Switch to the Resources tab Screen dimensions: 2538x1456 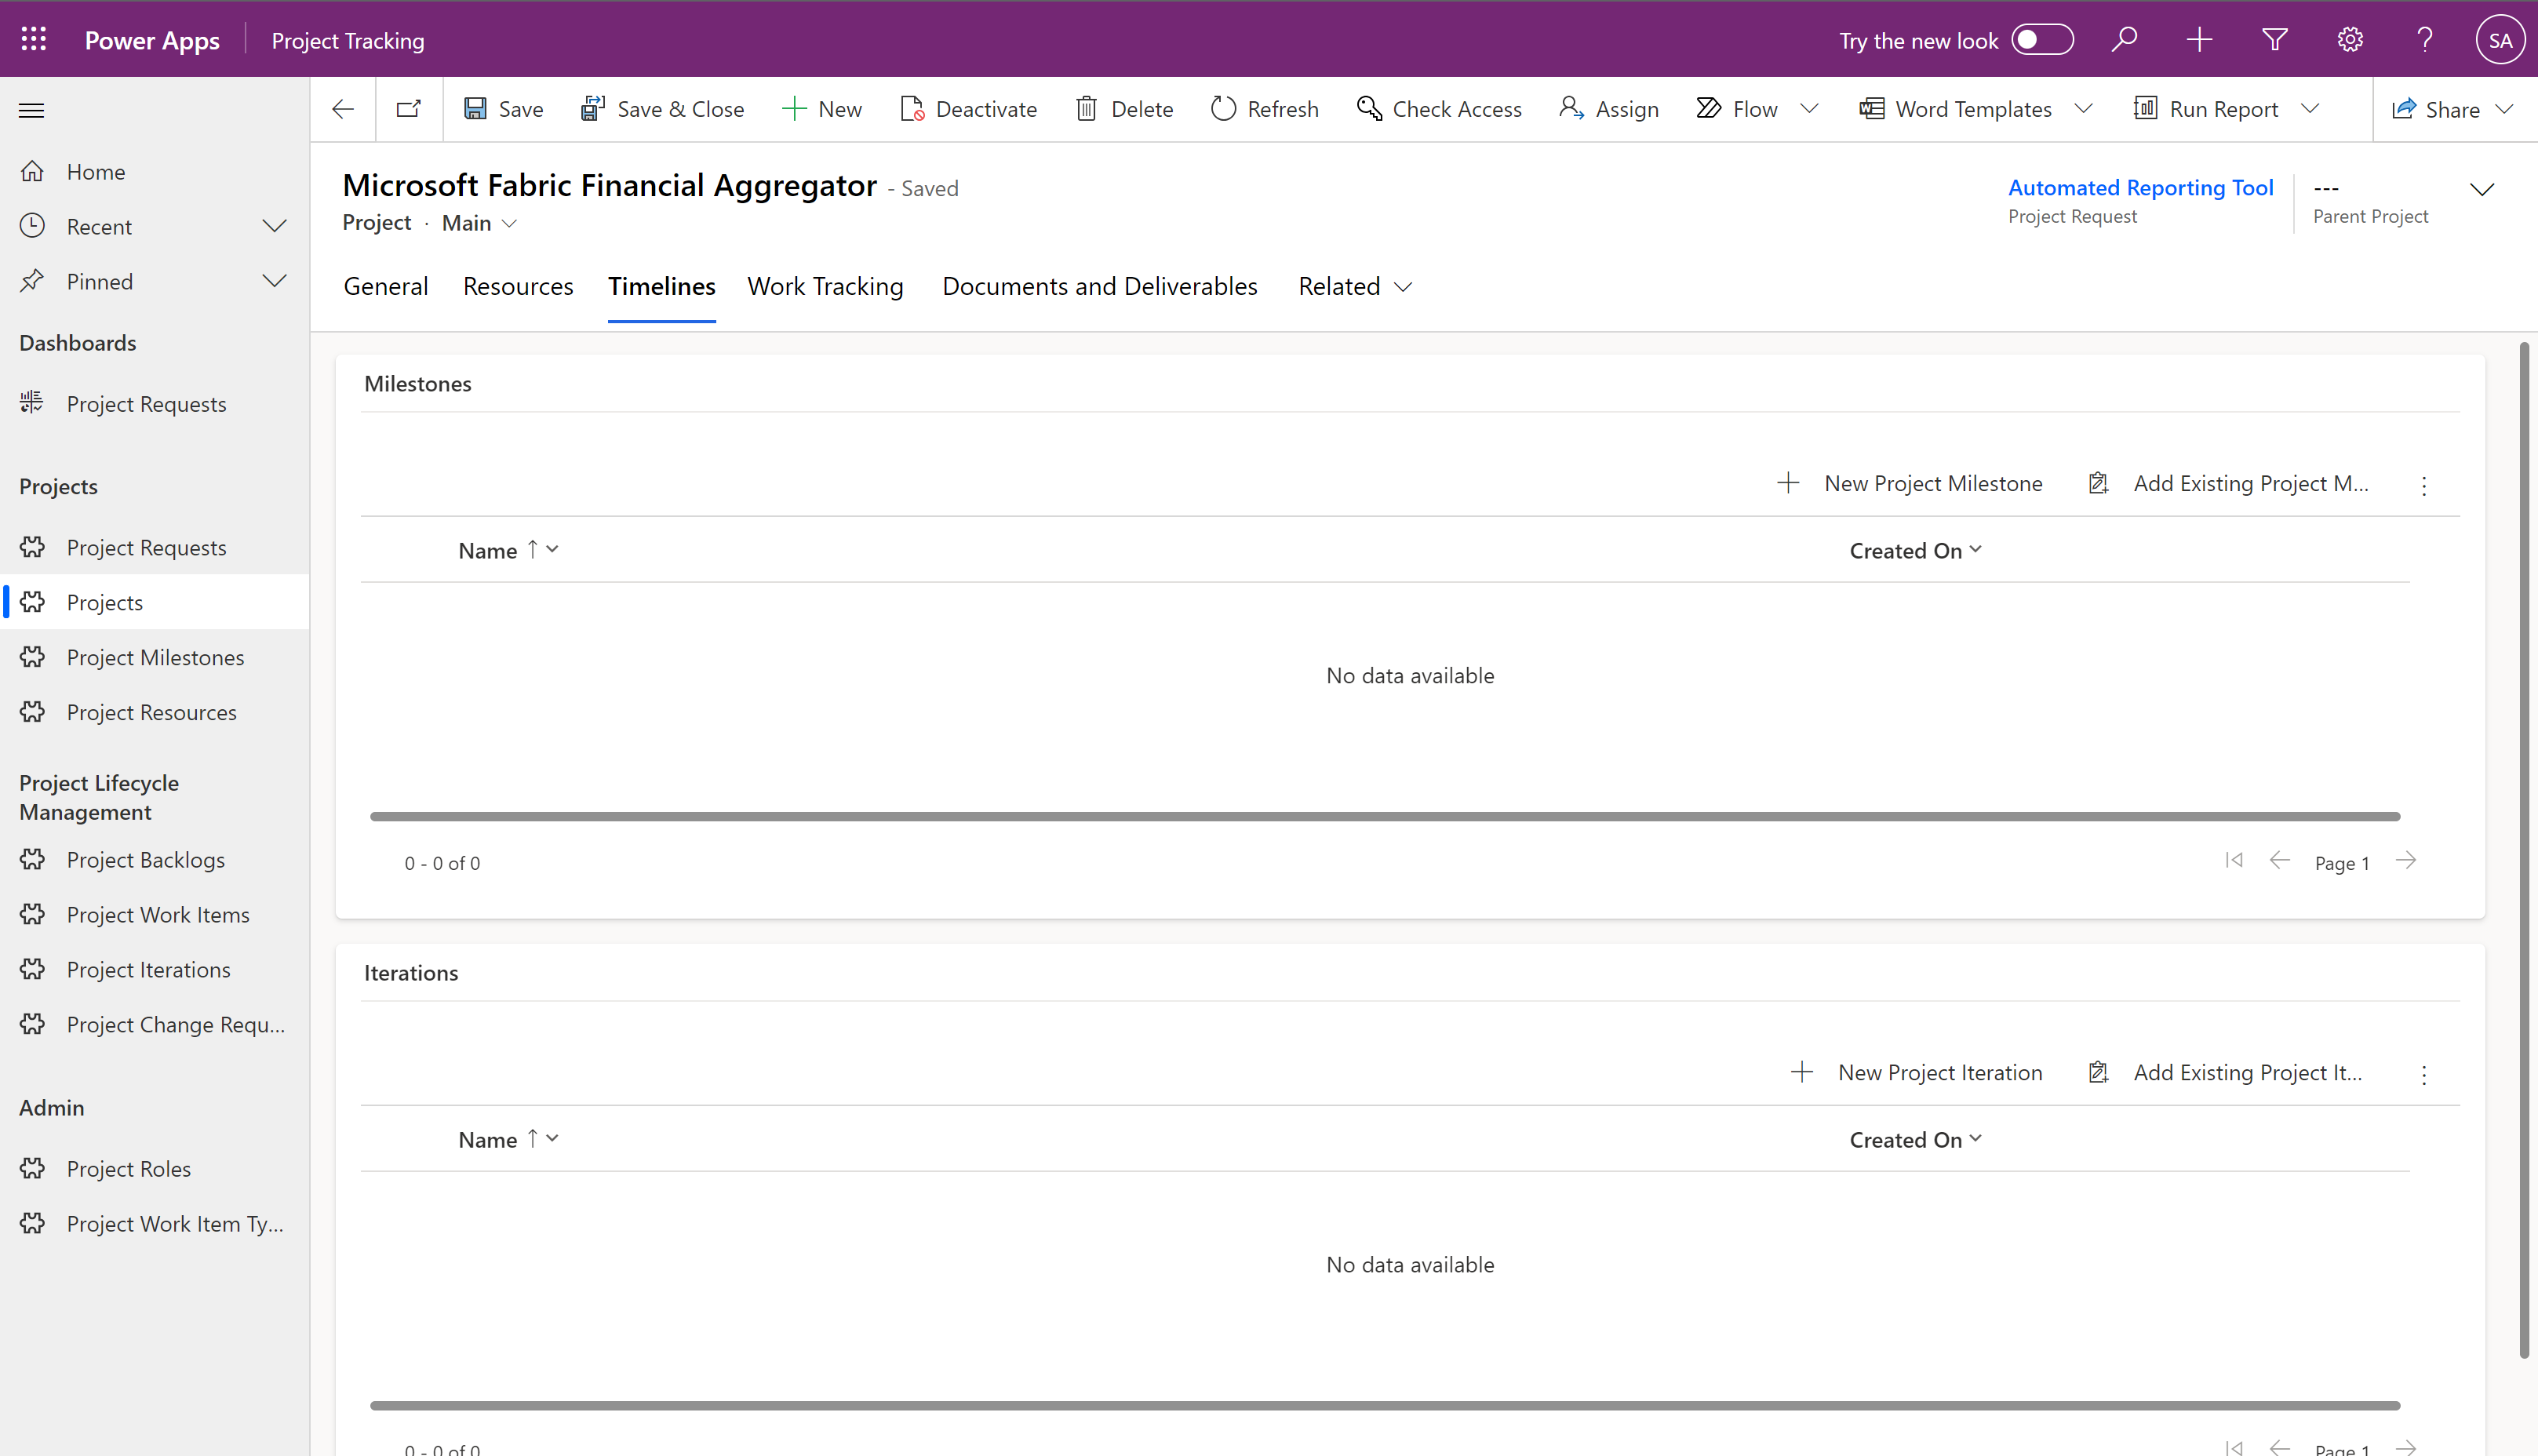click(x=518, y=286)
